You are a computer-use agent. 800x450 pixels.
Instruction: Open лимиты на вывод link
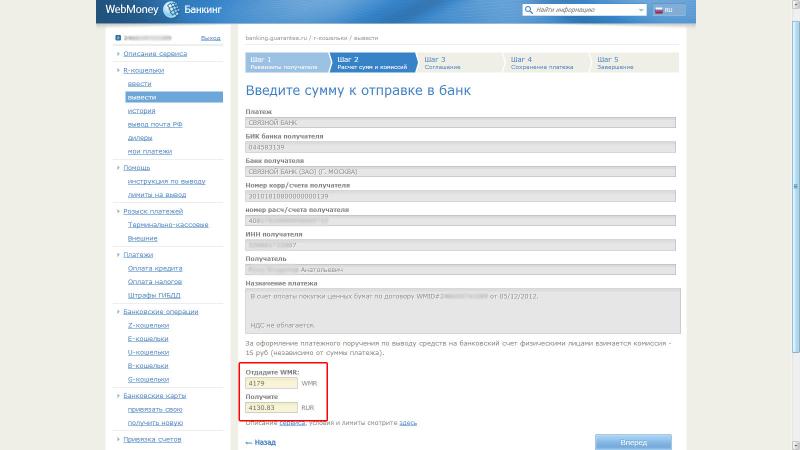point(157,195)
